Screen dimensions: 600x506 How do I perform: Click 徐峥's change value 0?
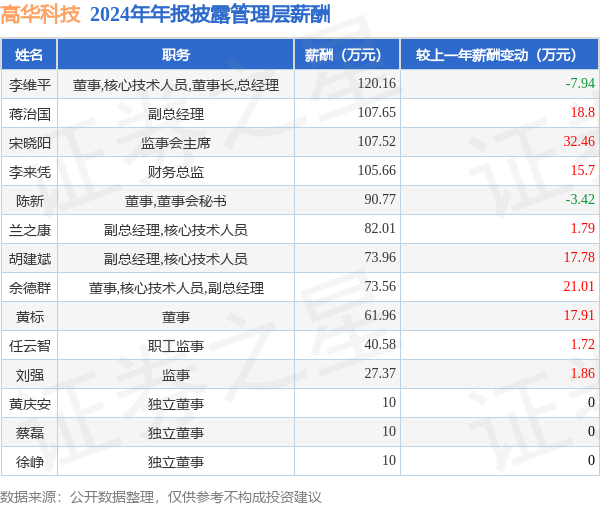(x=591, y=460)
